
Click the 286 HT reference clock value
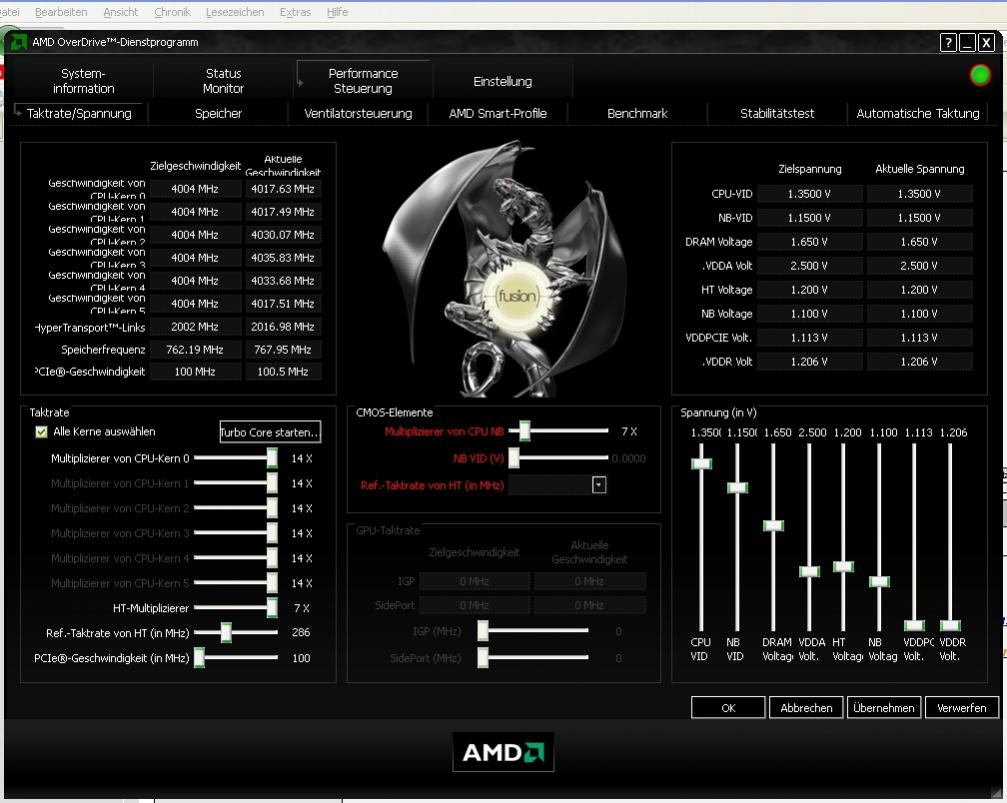pos(301,633)
